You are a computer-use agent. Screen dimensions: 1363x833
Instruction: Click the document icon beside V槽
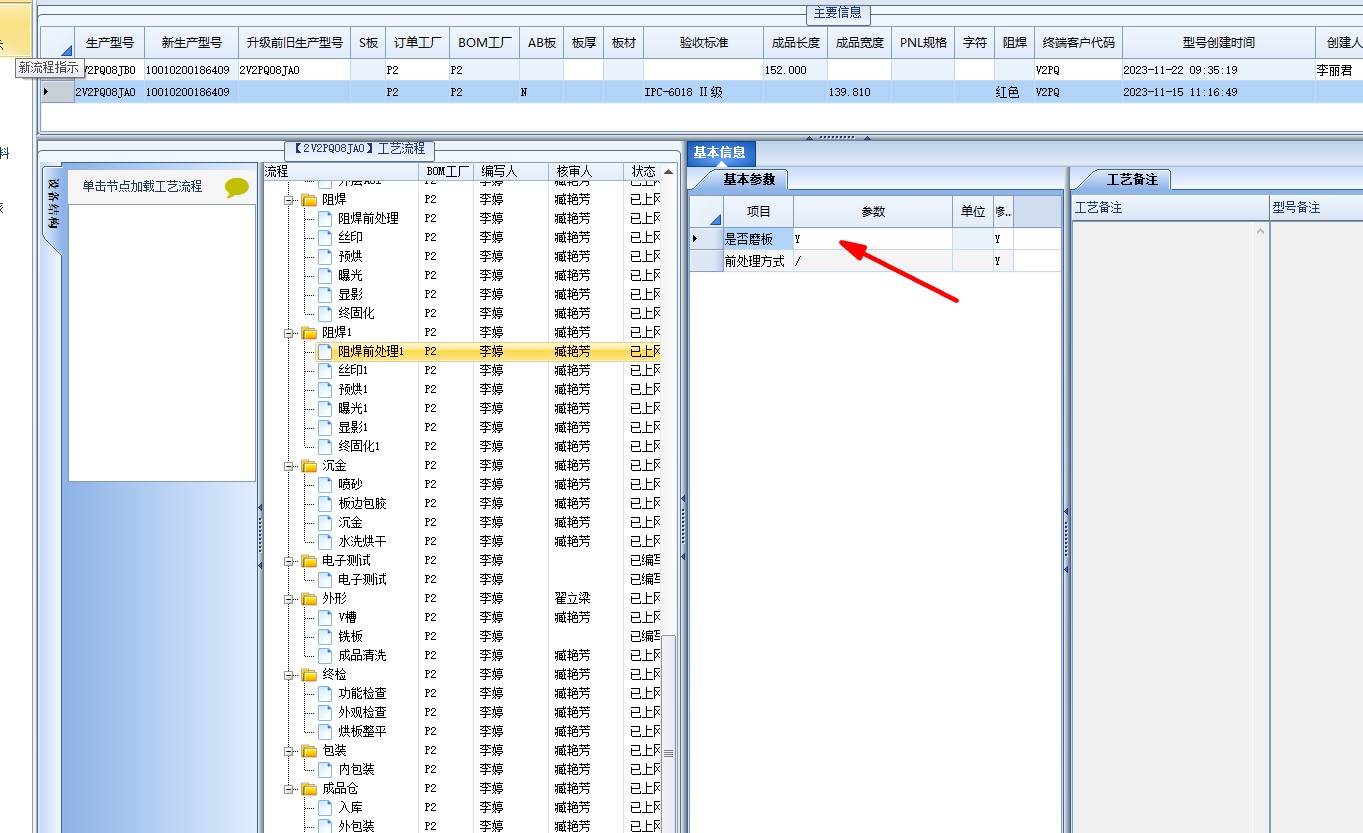pyautogui.click(x=325, y=618)
